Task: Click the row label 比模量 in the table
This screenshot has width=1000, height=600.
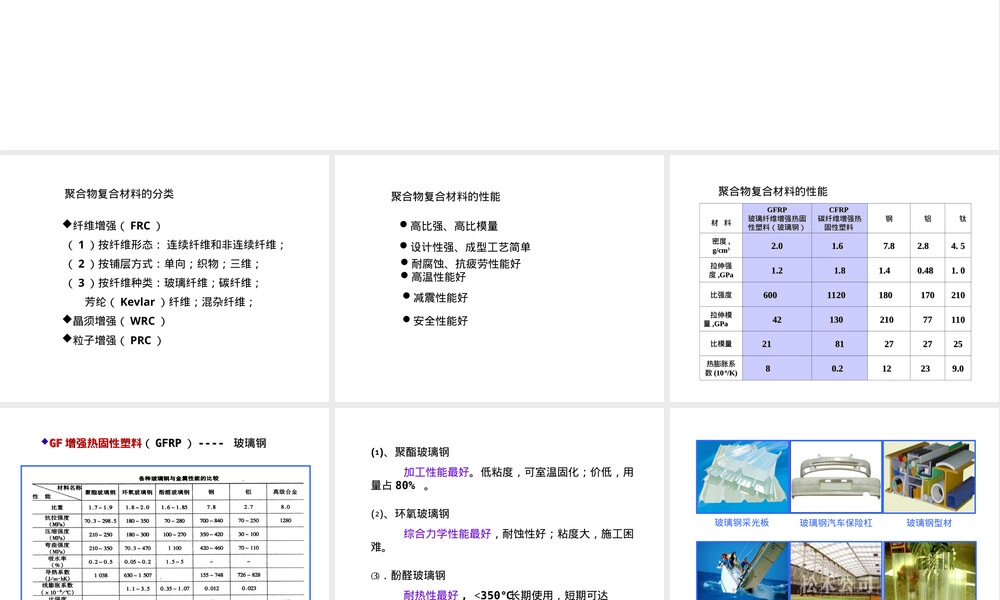Action: [721, 344]
